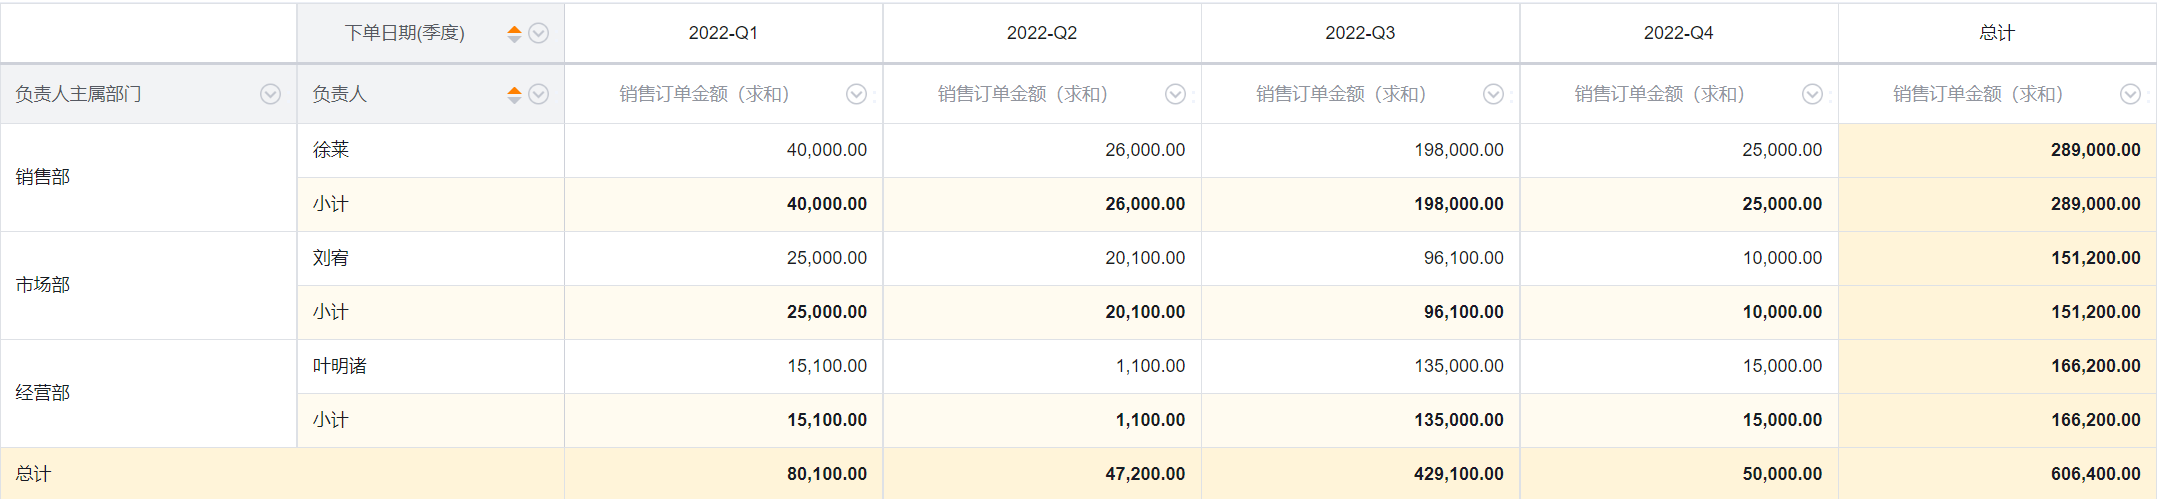This screenshot has height=499, width=2157.
Task: Open 2022-Q3 销售订单金额 column menu icon
Action: click(x=1493, y=94)
